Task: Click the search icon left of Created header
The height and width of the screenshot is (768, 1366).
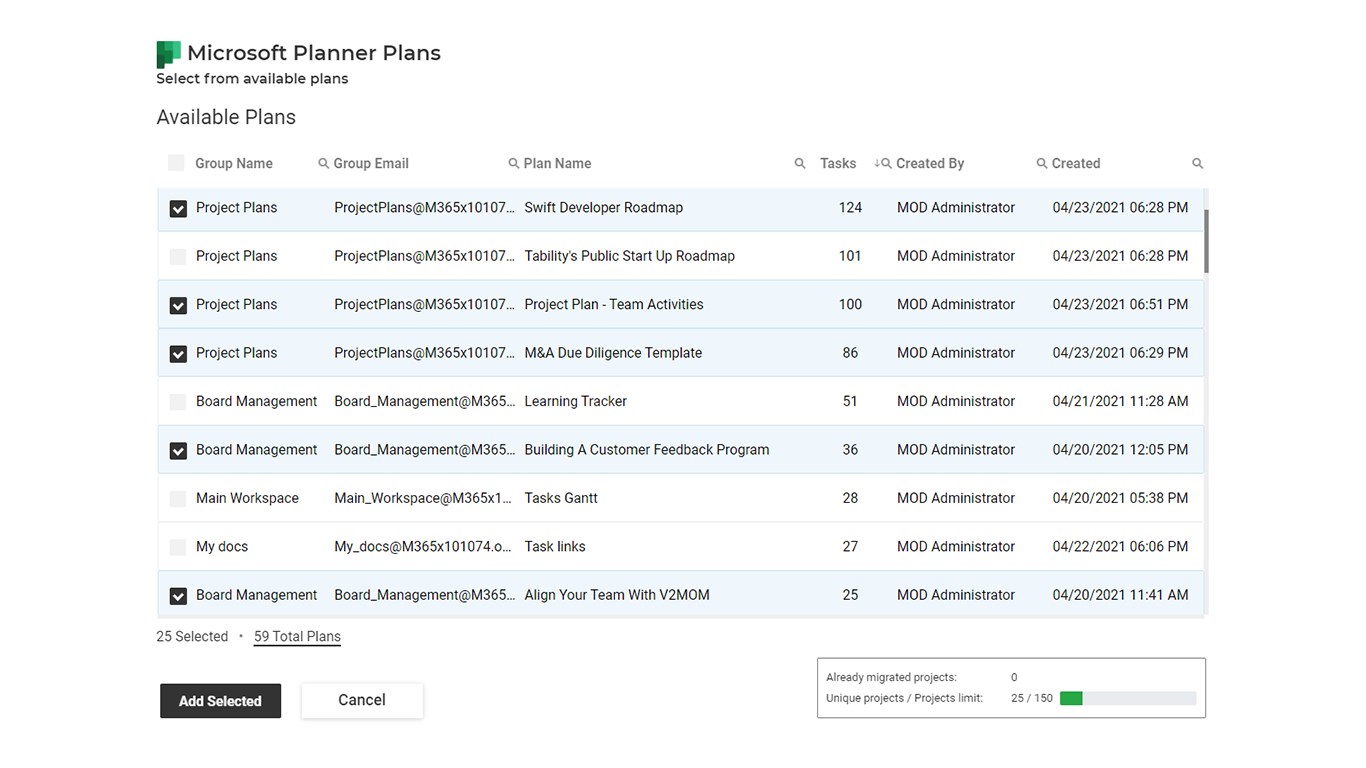Action: [1042, 163]
